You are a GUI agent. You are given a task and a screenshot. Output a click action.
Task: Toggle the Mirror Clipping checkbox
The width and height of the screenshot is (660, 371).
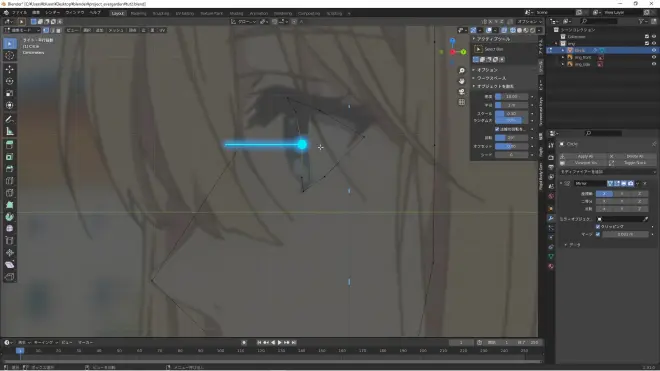pyautogui.click(x=598, y=227)
